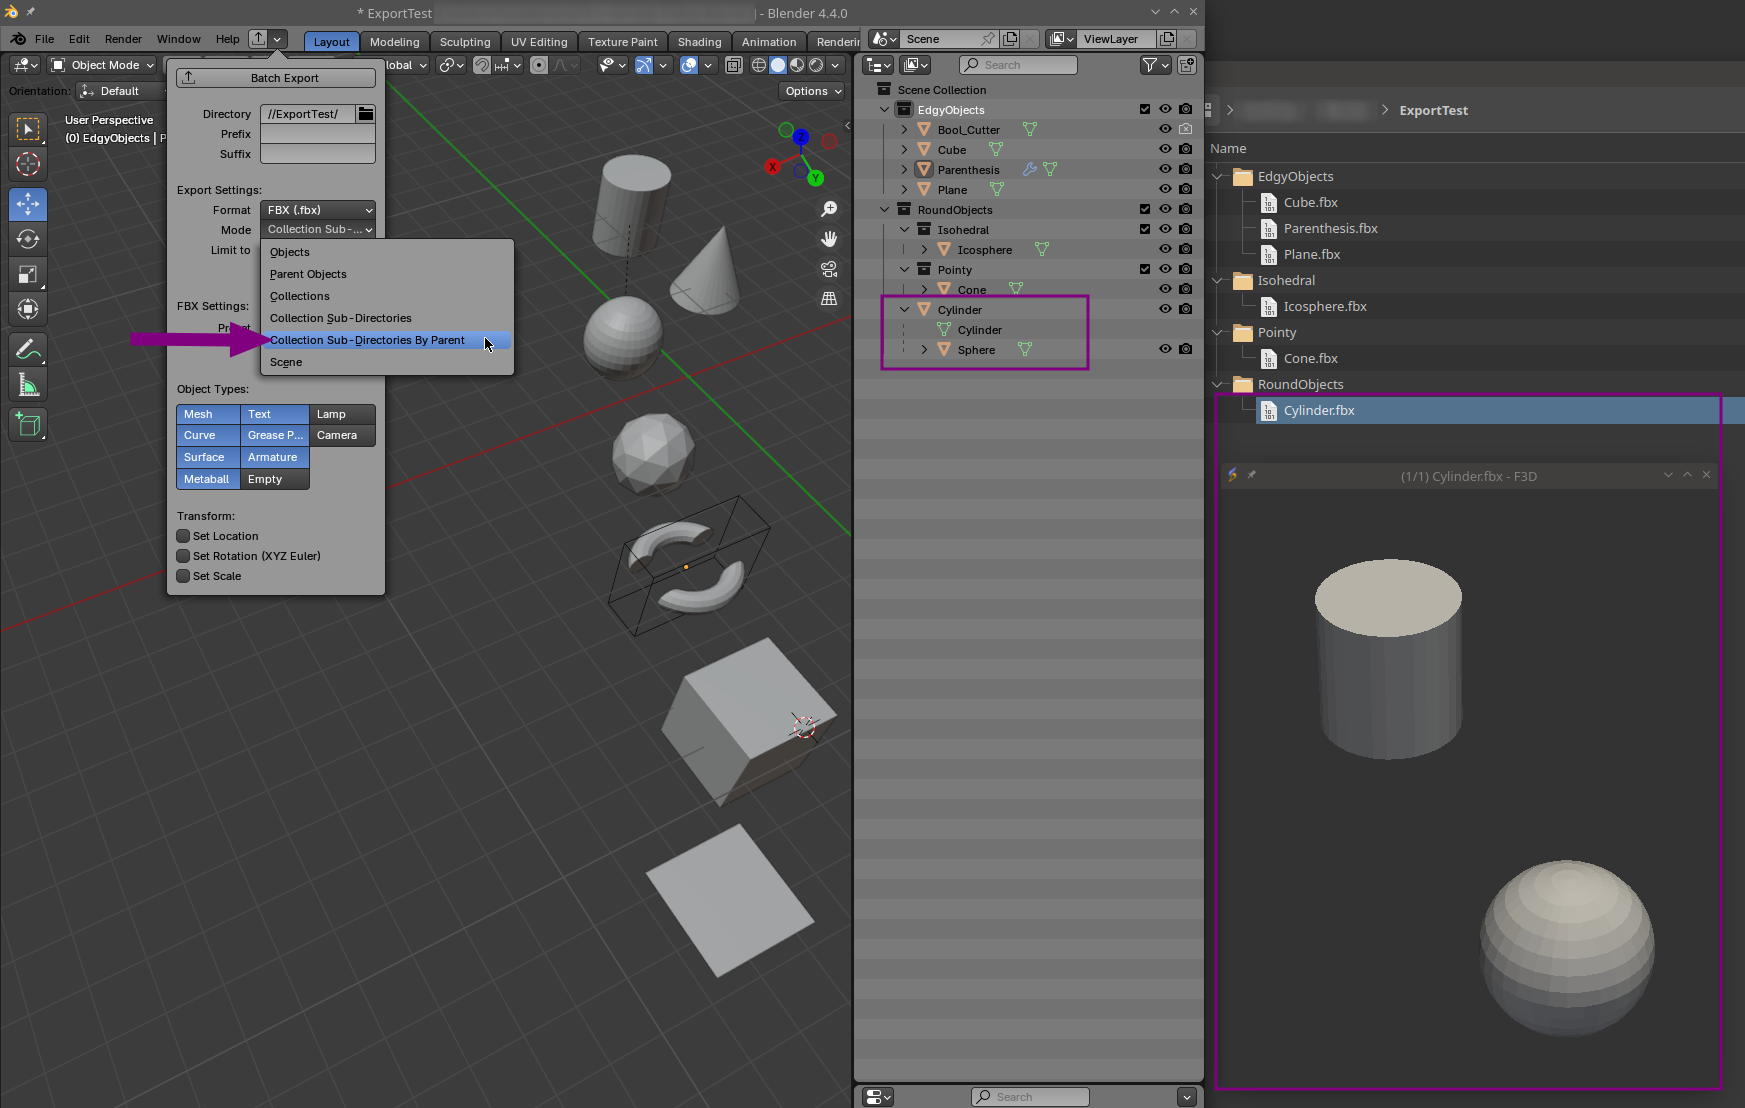Select the Annotate tool
Viewport: 1745px width, 1108px height.
point(27,348)
